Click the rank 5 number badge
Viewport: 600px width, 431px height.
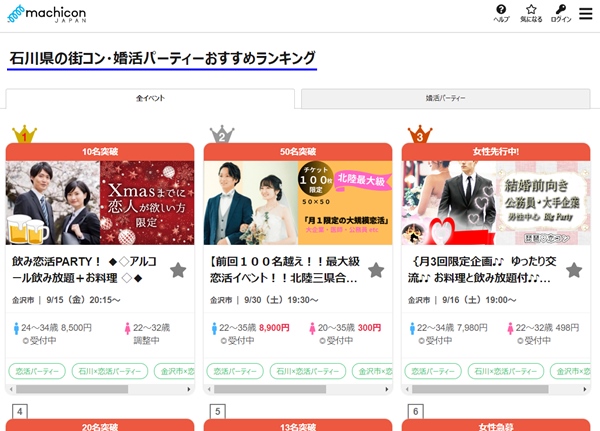[218, 411]
